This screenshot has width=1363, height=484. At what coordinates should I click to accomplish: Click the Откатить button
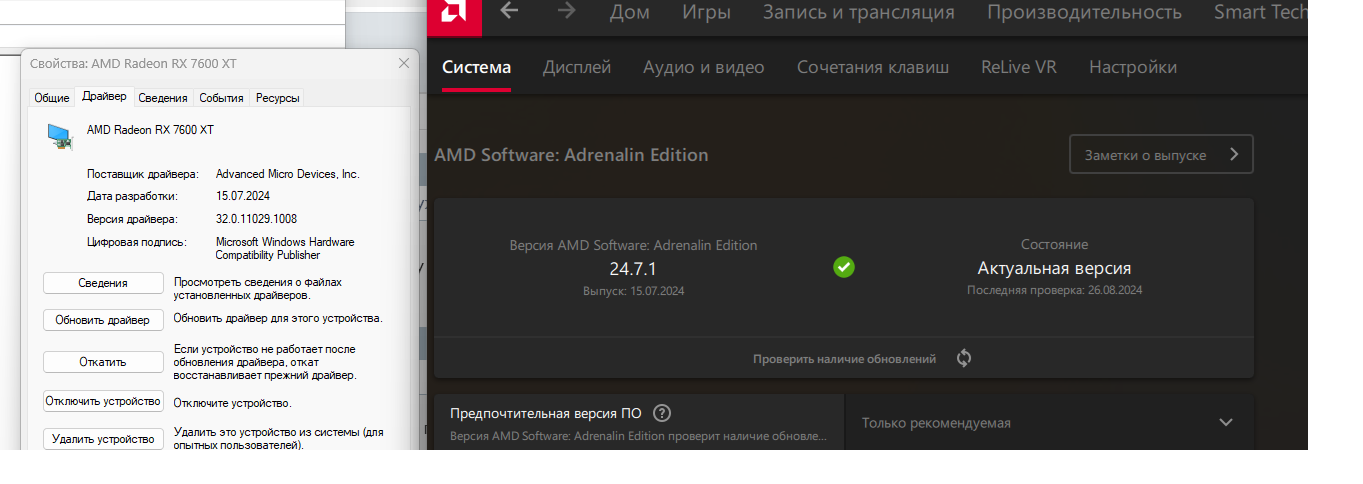[103, 362]
